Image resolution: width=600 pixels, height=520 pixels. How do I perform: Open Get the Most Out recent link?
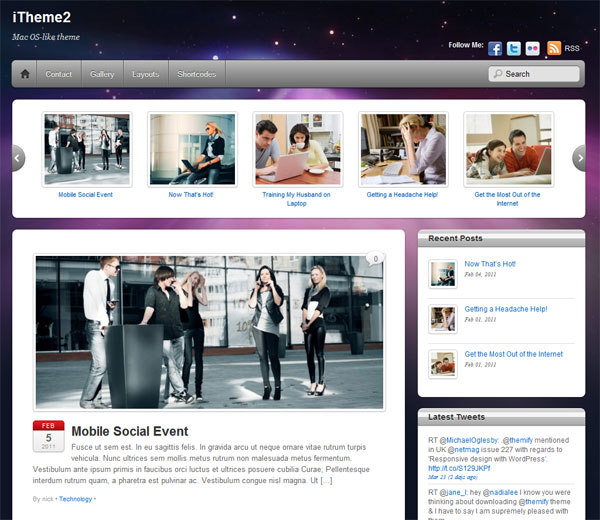tap(514, 354)
